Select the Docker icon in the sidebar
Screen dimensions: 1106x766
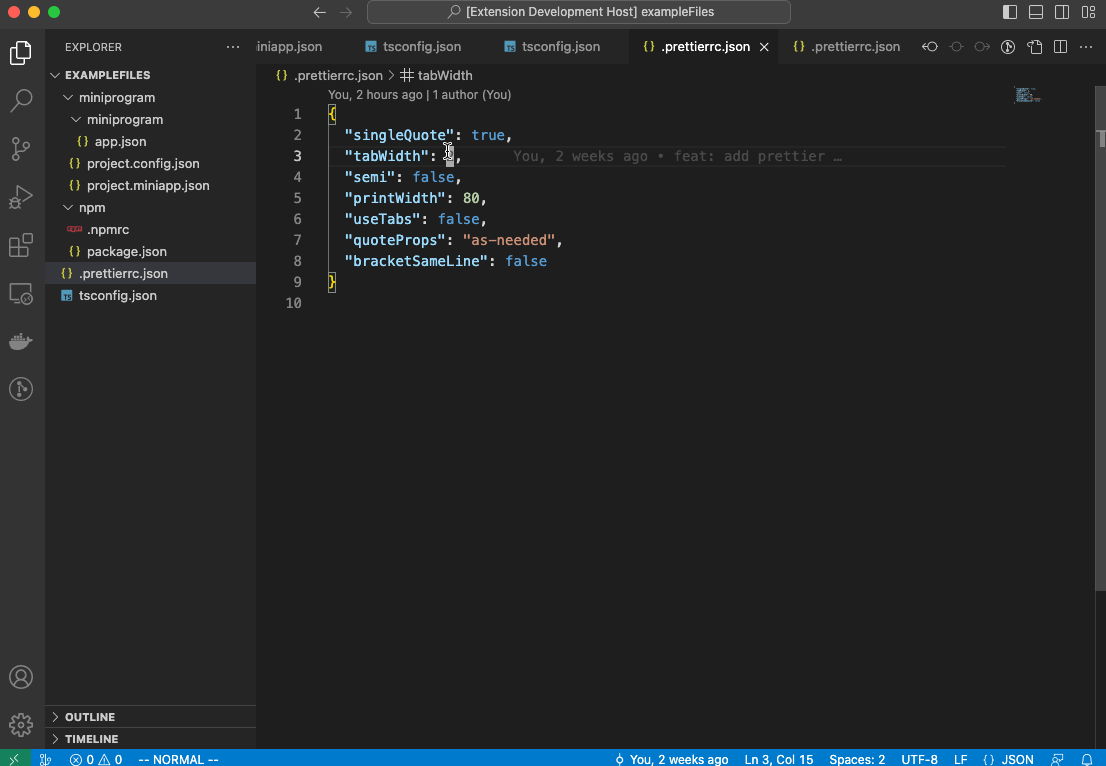click(21, 341)
